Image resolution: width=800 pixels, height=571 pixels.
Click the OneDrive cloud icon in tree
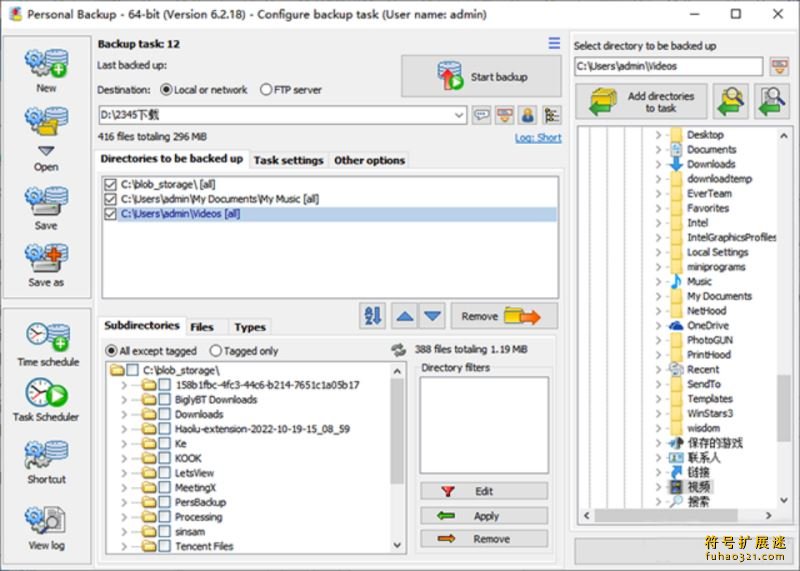[676, 326]
